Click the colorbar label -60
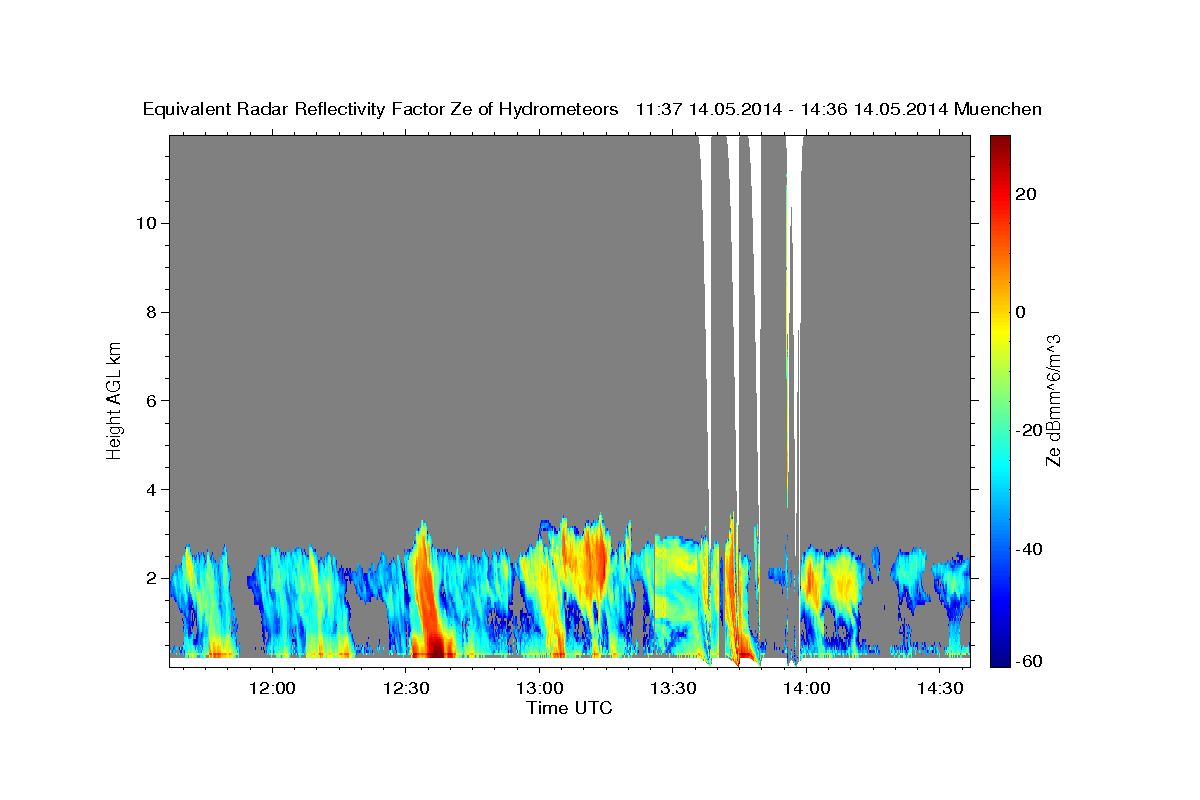 tap(1029, 661)
